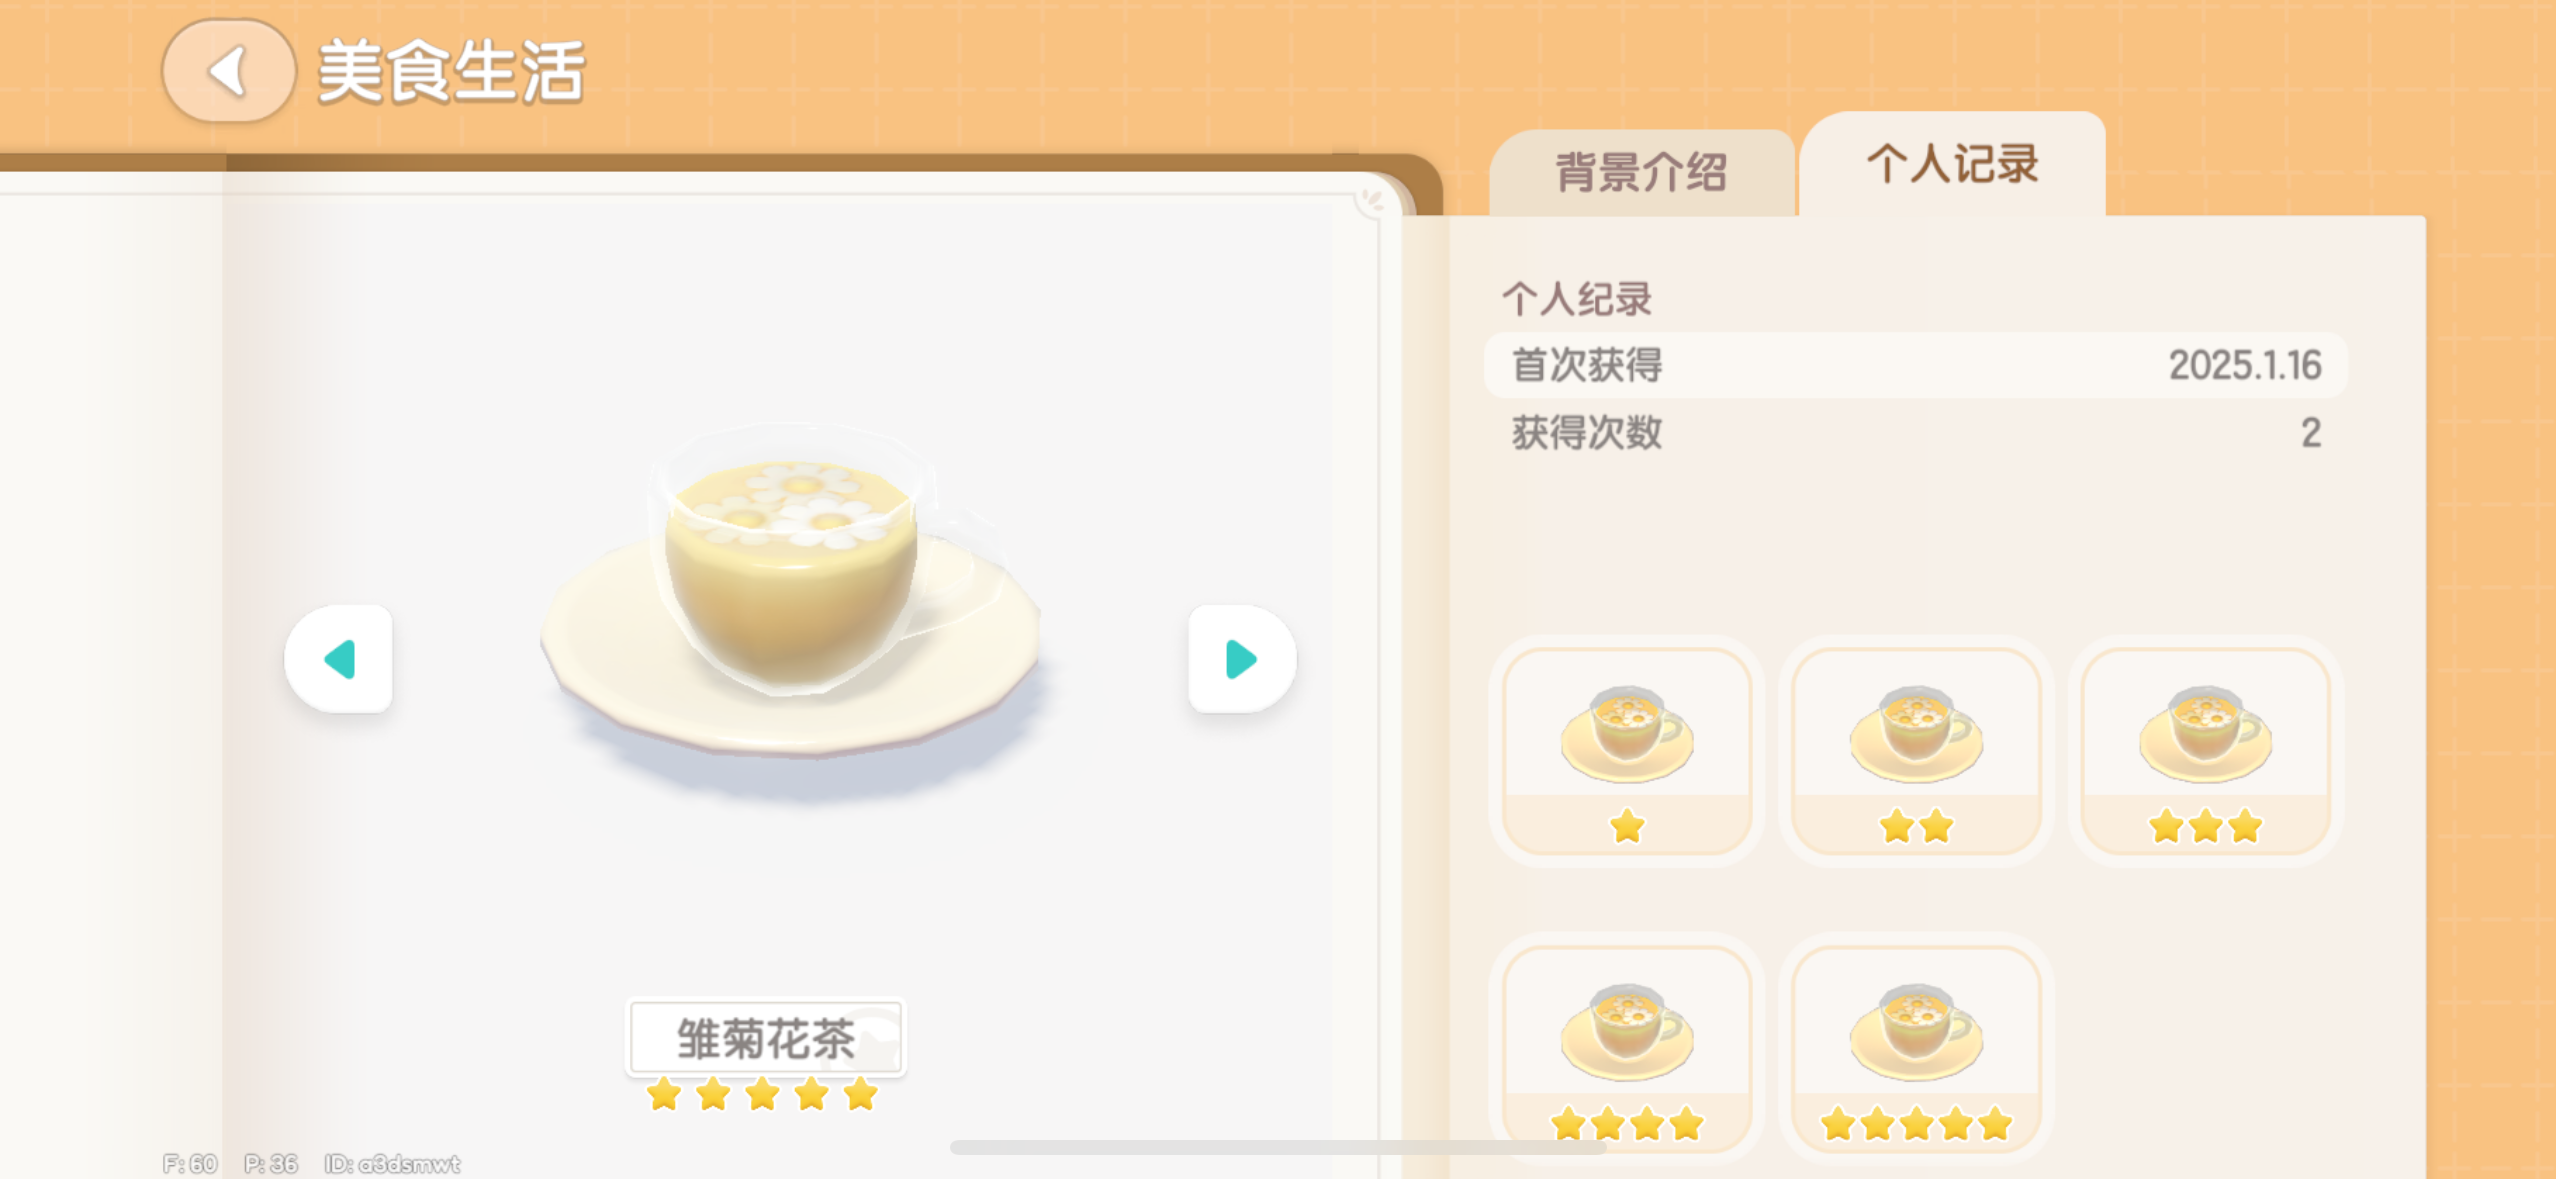
Task: Click the 个人纪录 section heading
Action: [1577, 299]
